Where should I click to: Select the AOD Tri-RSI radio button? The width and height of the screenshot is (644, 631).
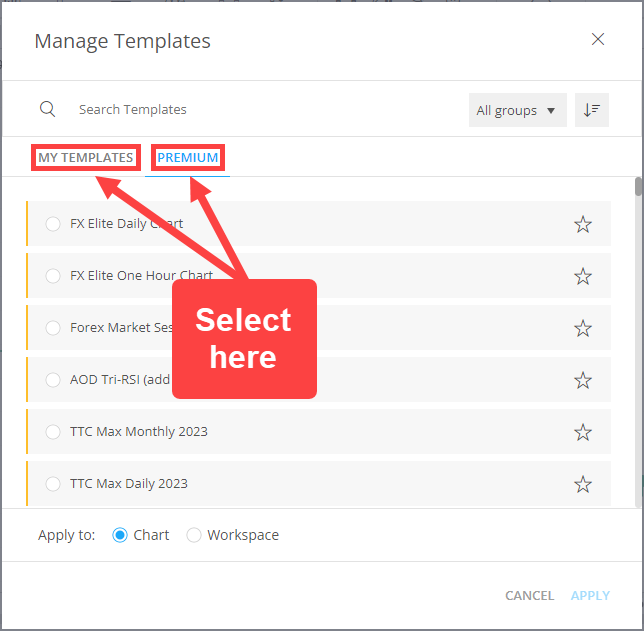tap(53, 380)
